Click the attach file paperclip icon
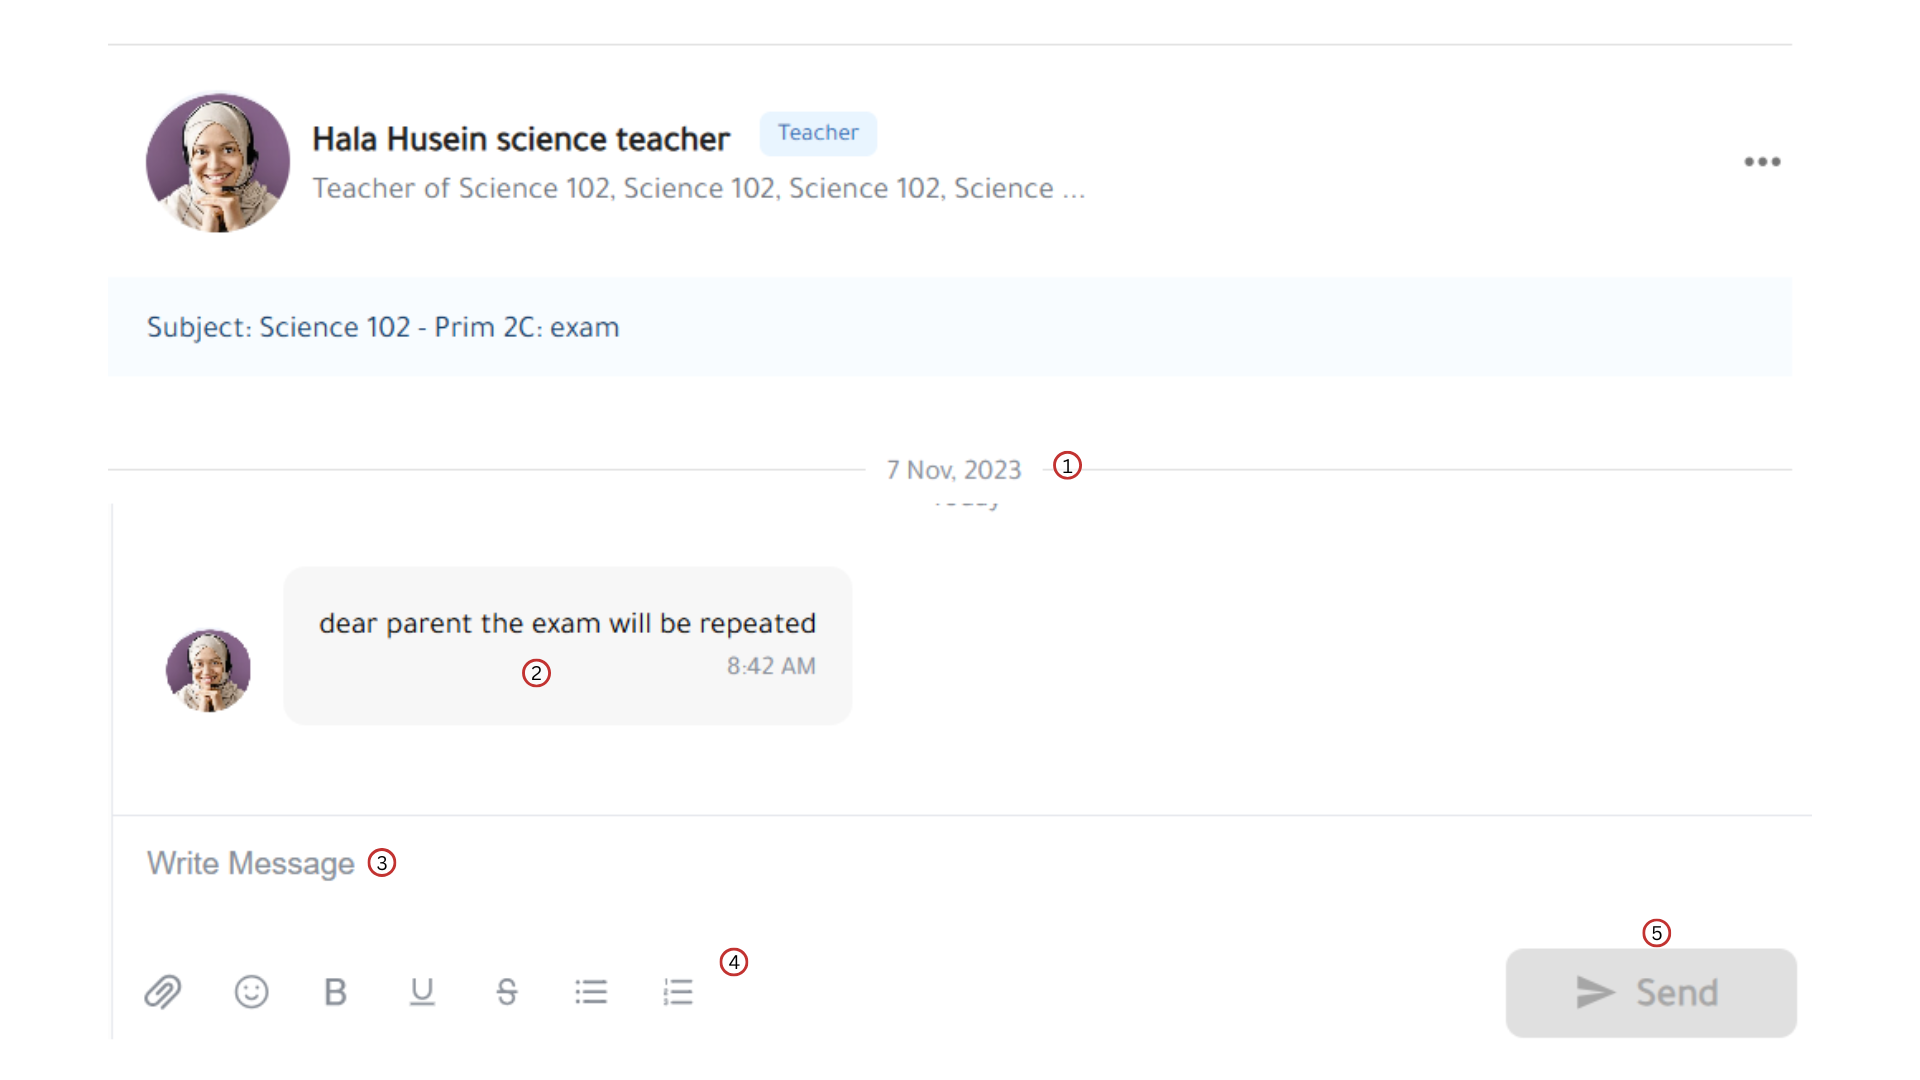The width and height of the screenshot is (1920, 1080). 162,992
